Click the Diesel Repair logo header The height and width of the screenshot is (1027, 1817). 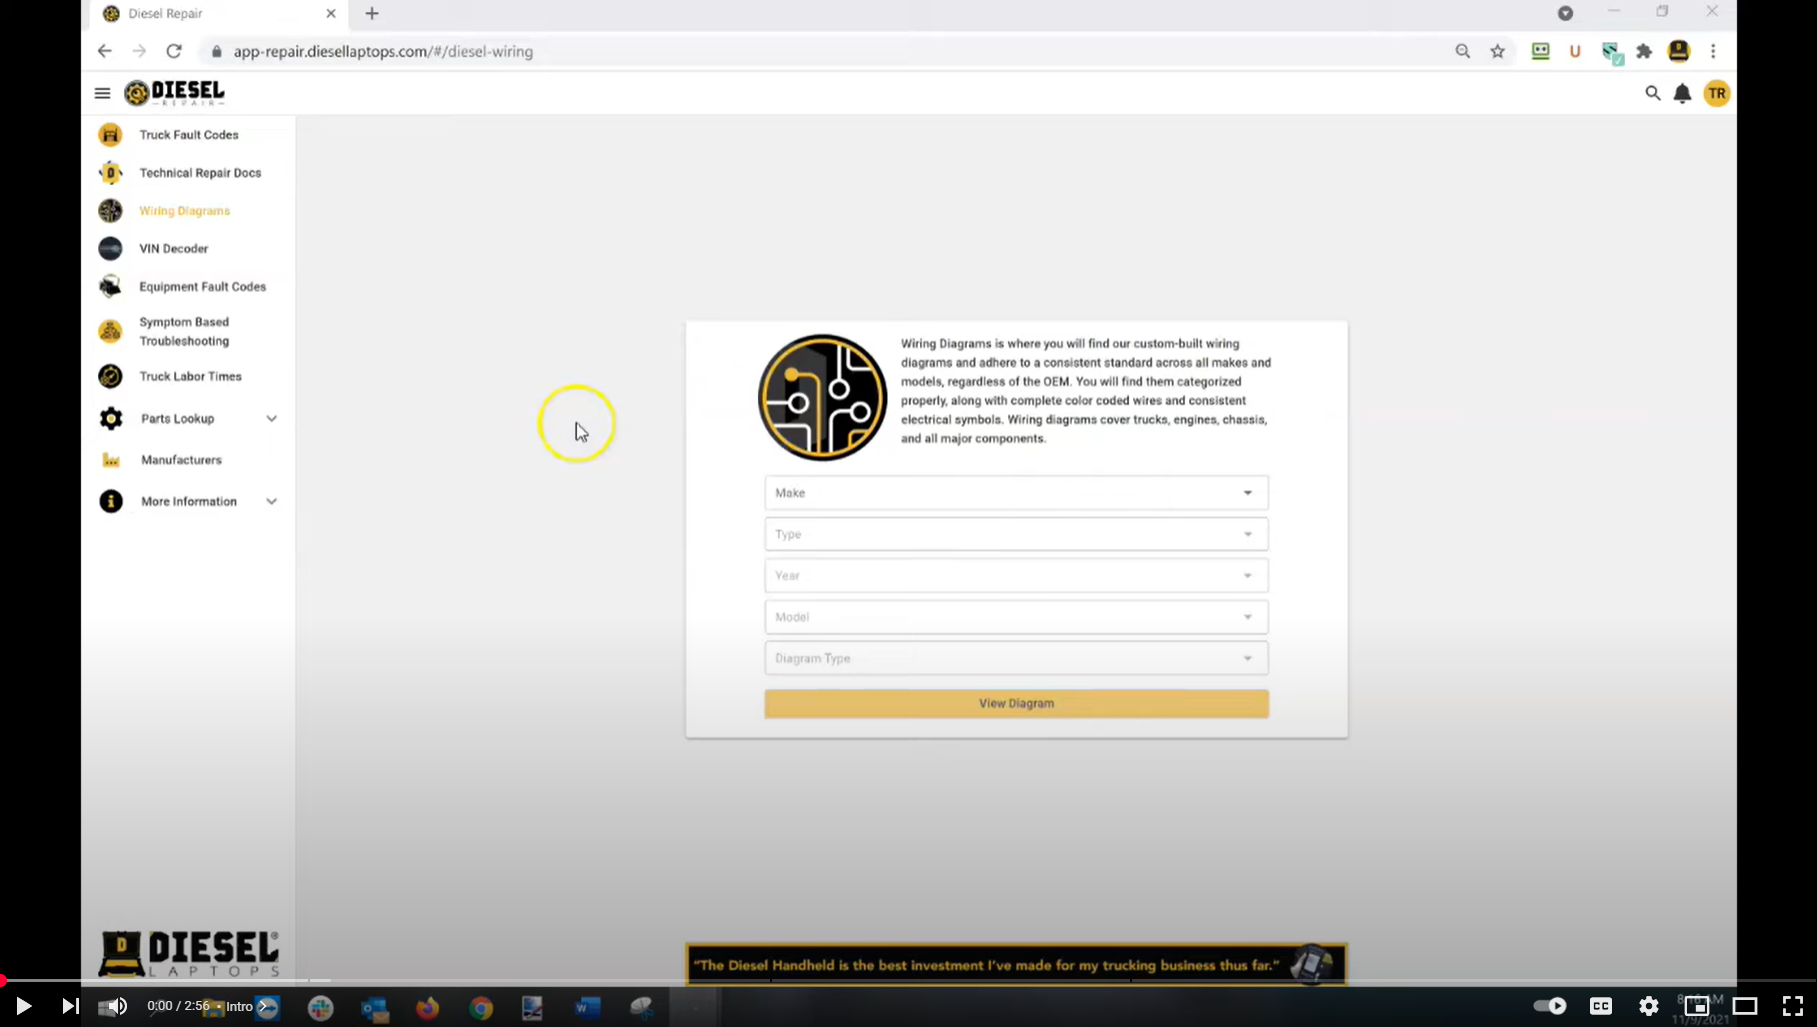tap(175, 93)
